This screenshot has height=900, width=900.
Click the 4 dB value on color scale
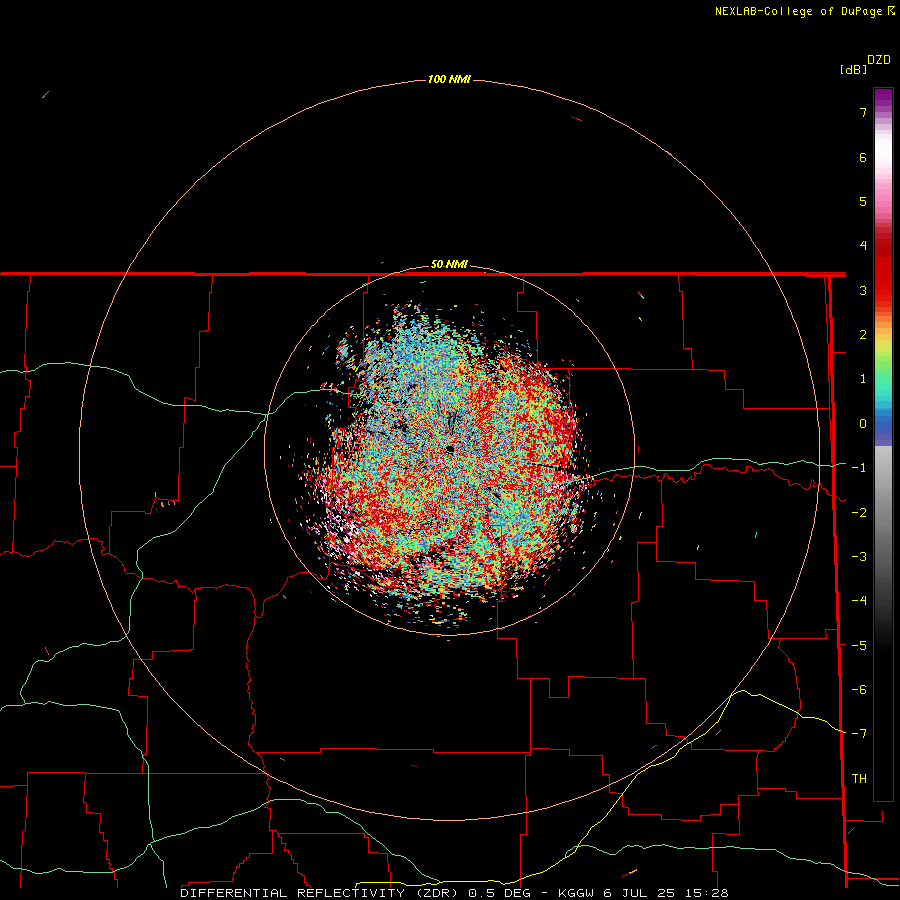pos(863,246)
